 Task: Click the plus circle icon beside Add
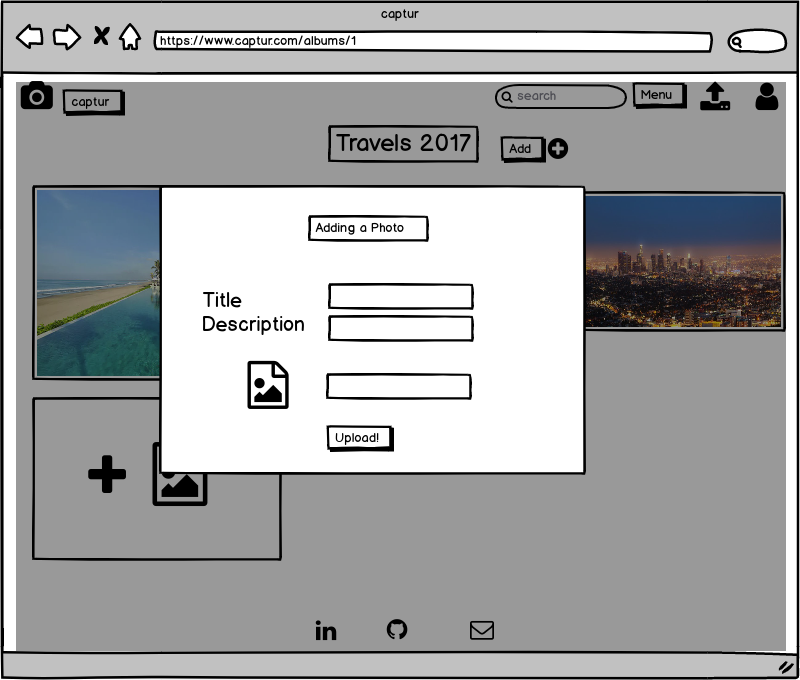(558, 148)
